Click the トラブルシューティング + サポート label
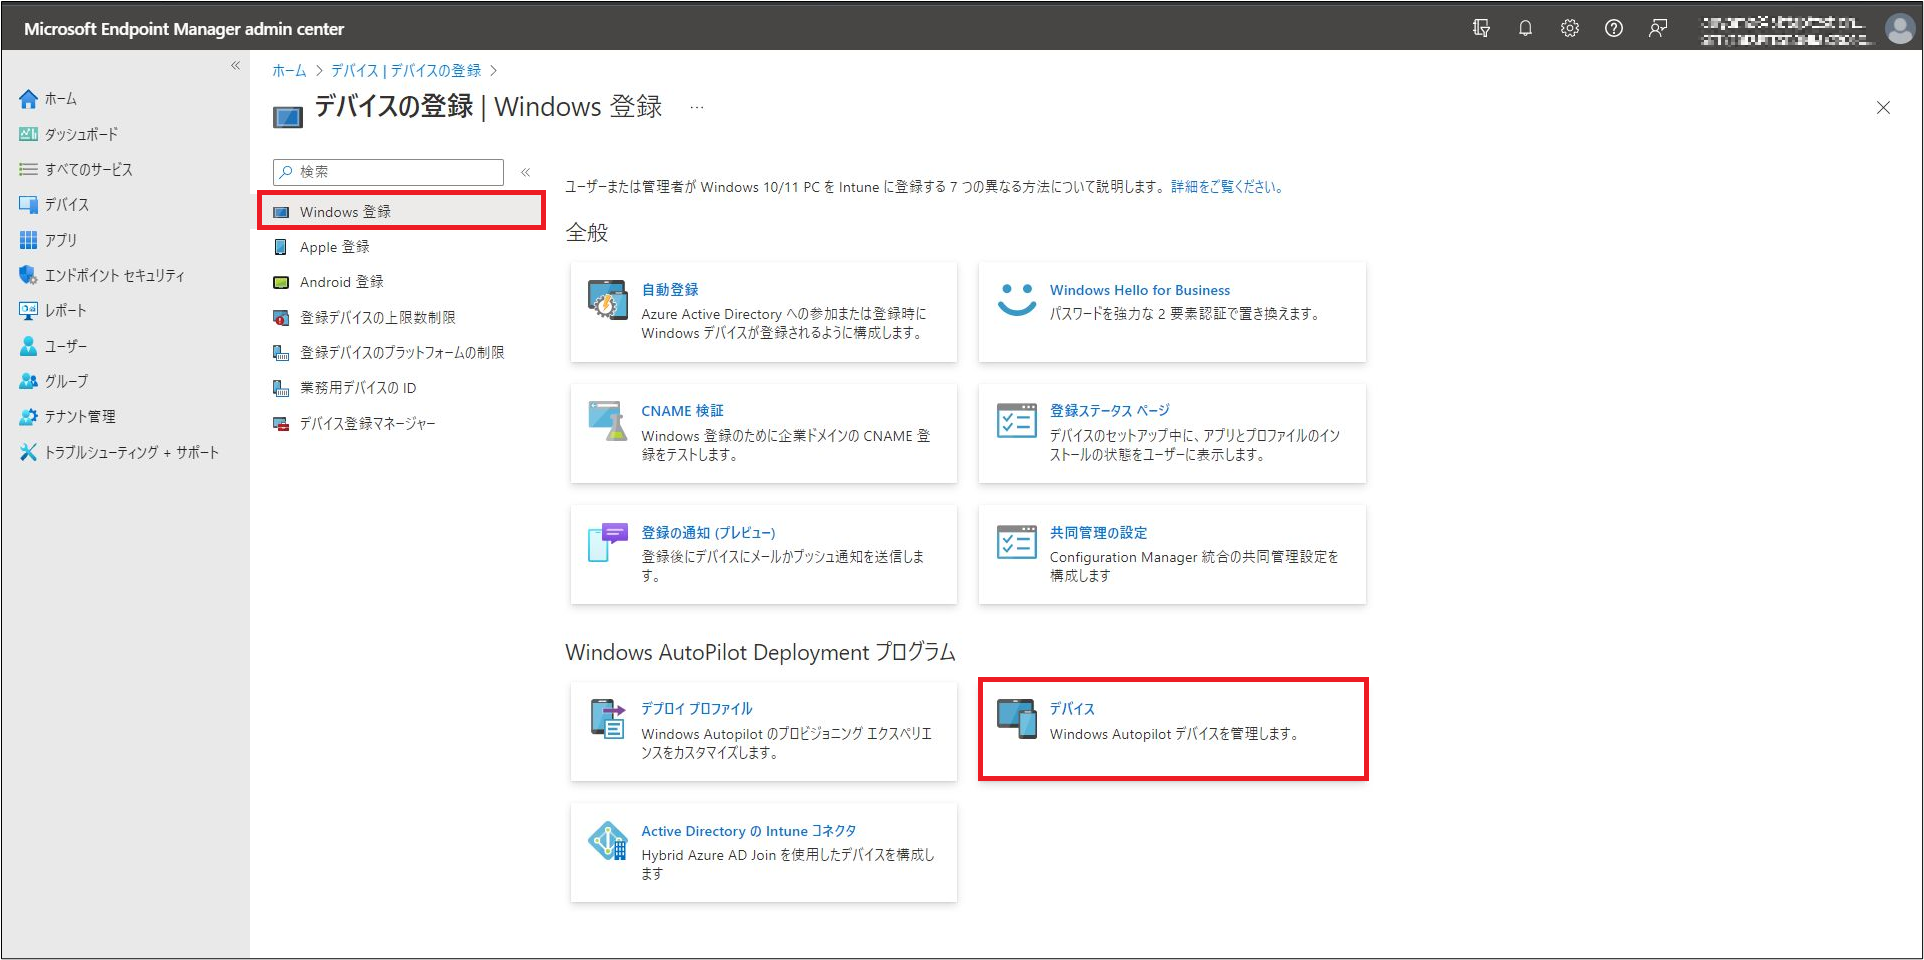This screenshot has height=960, width=1924. pos(131,452)
